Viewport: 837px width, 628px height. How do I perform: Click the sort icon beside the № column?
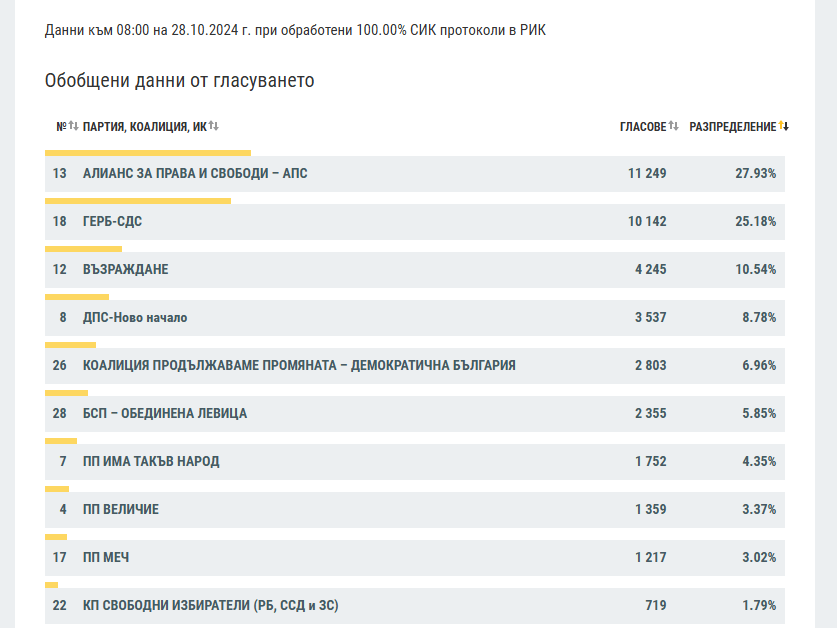pos(73,126)
